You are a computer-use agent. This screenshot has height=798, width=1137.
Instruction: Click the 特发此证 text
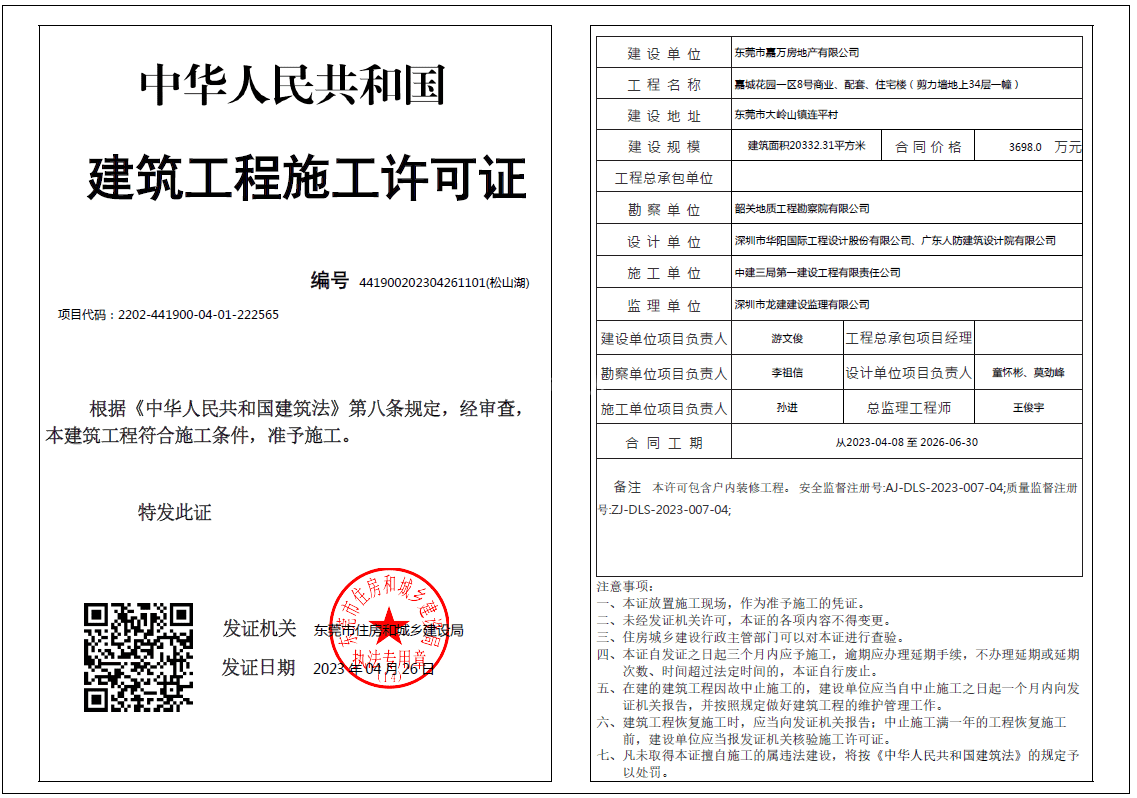(x=175, y=512)
